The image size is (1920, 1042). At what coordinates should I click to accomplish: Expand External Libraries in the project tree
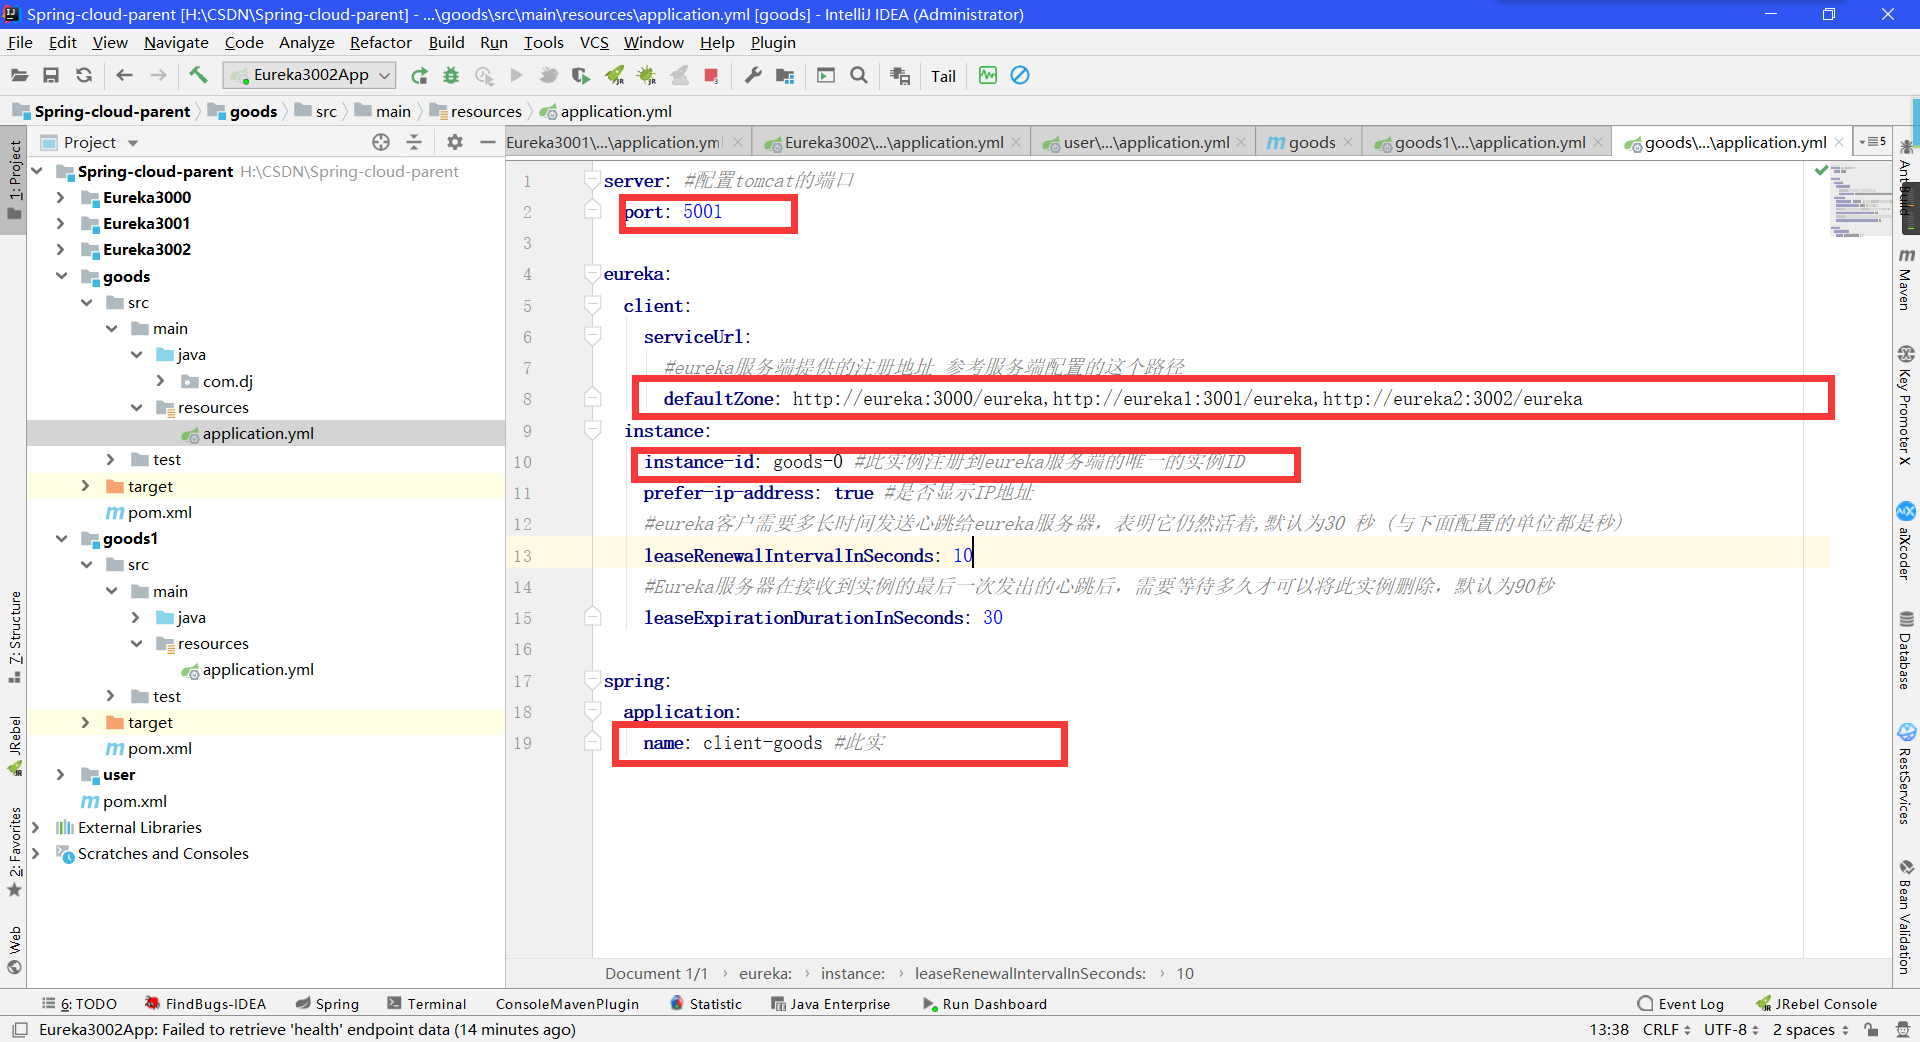pos(36,827)
